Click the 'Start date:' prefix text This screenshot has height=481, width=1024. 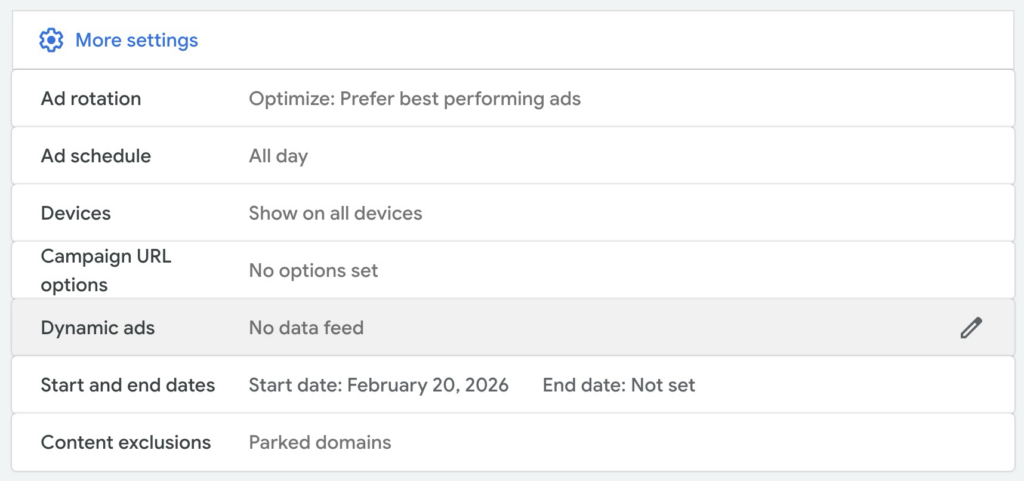tap(295, 385)
